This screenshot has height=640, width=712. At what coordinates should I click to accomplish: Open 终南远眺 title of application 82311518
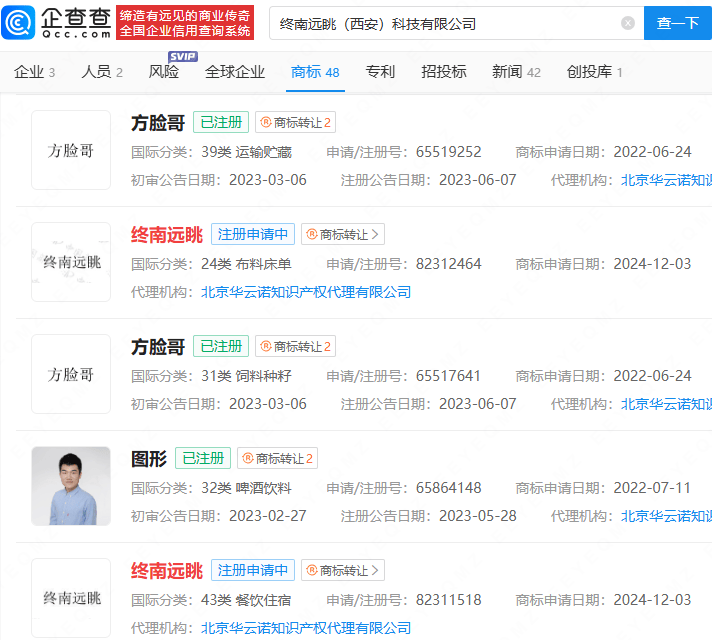point(167,571)
